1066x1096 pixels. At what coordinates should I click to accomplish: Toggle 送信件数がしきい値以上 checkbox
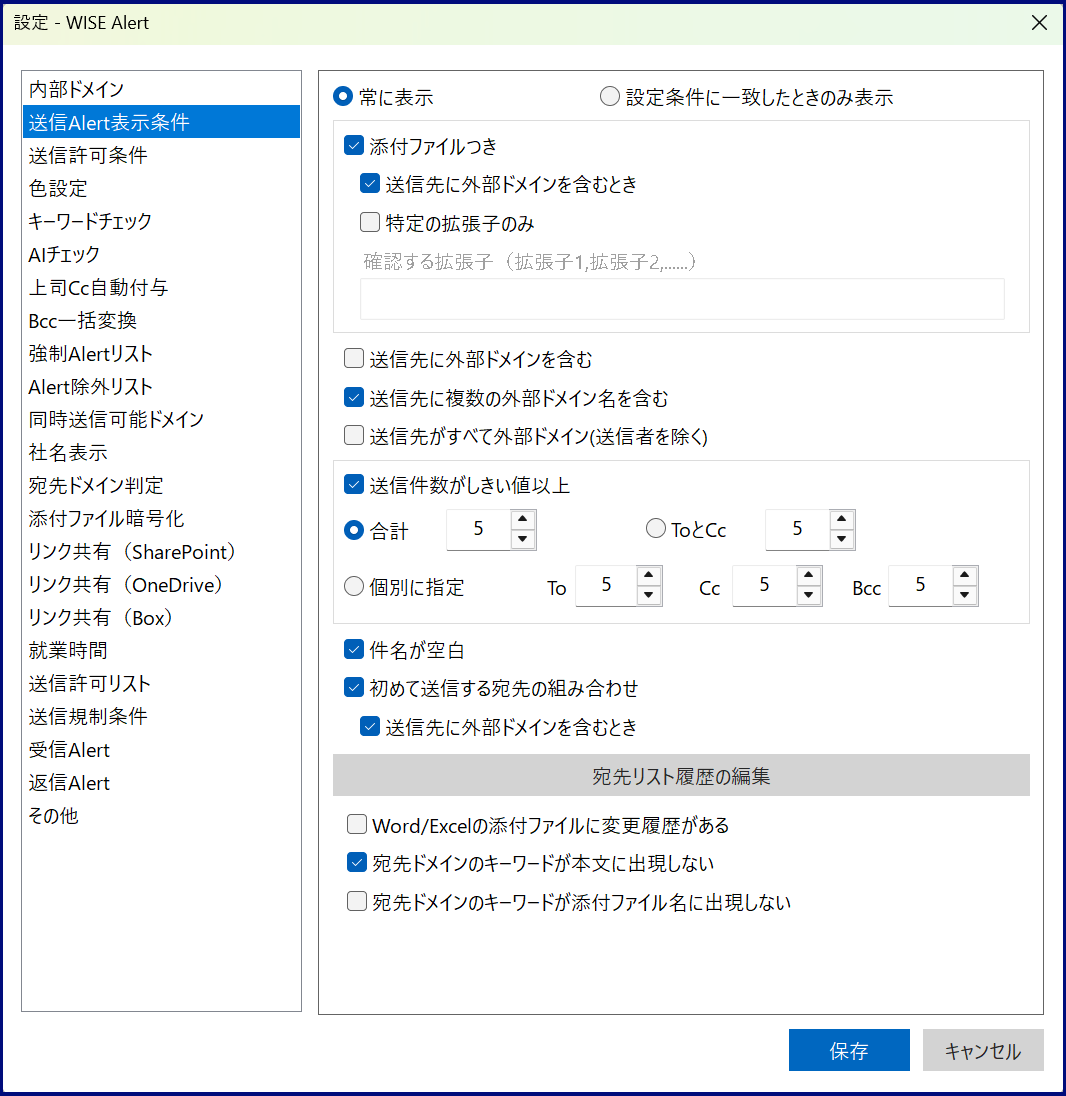(x=354, y=484)
